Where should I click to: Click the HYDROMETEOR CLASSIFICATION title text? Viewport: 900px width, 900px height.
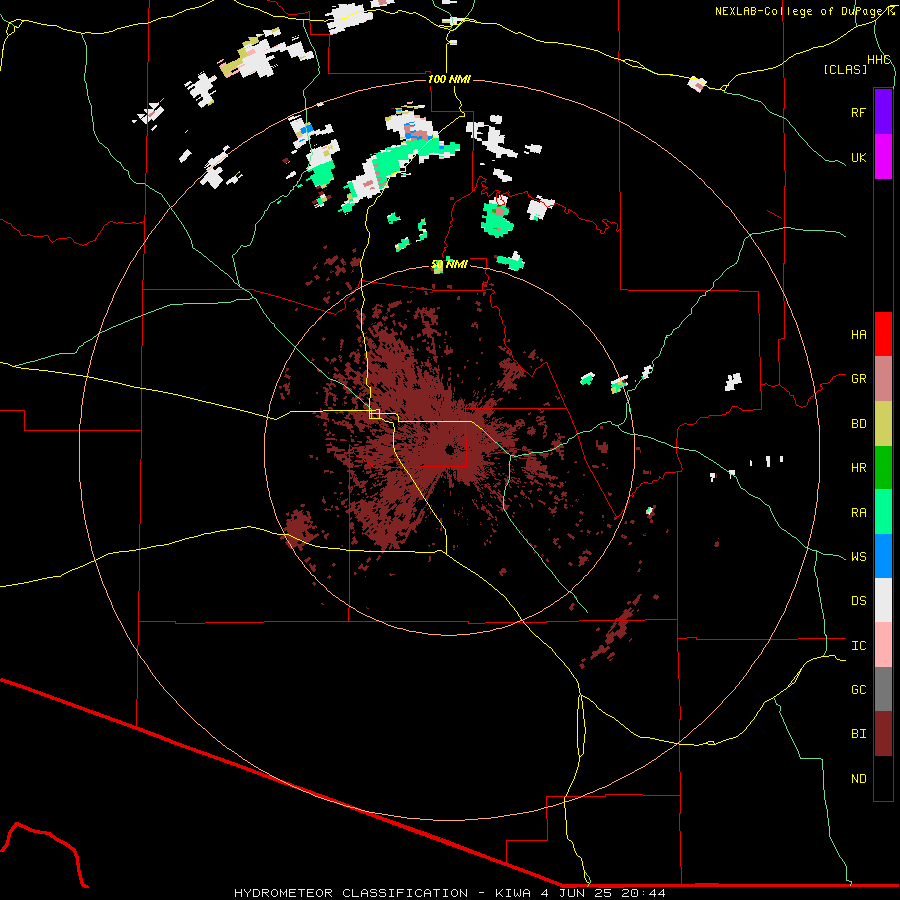[x=351, y=893]
